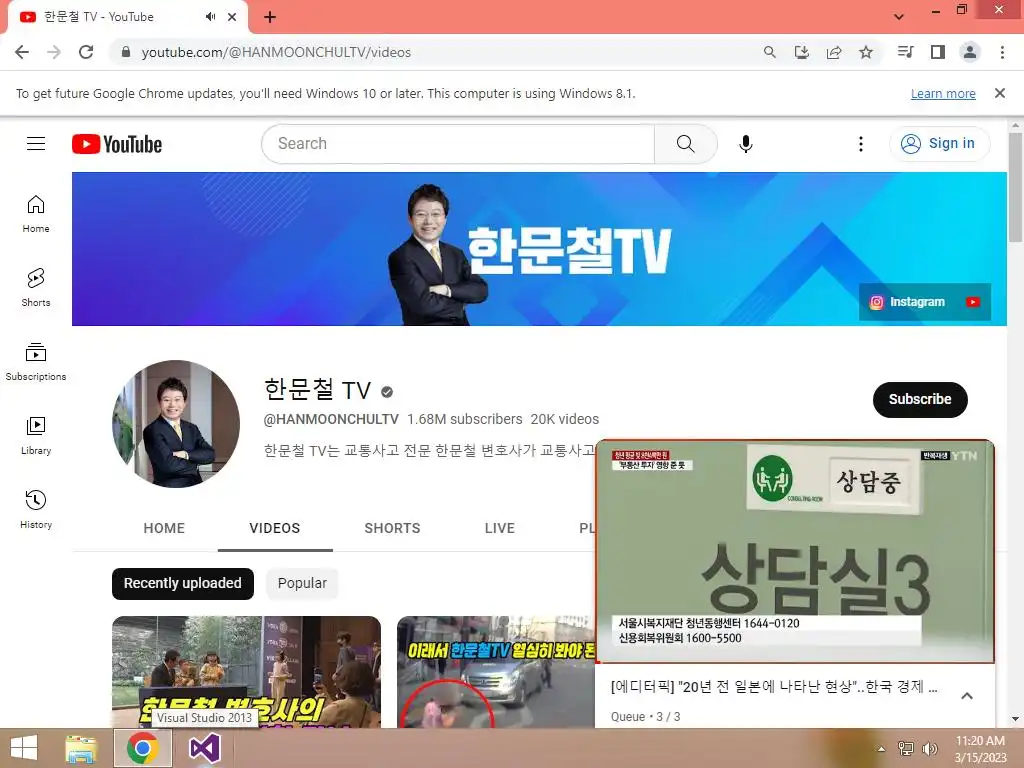Open first video thumbnail with 한문철 변호사의
Screen dimensions: 1024x768
pos(246,672)
